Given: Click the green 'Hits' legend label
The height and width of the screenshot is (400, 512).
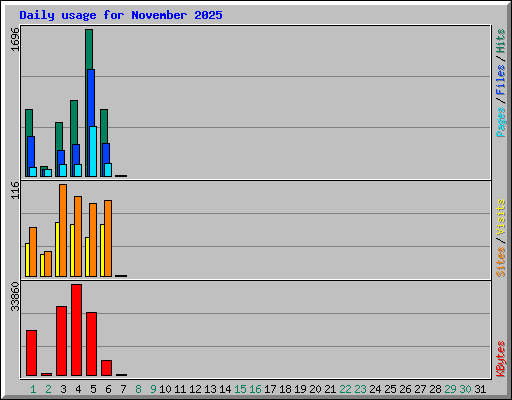Looking at the screenshot, I should pyautogui.click(x=501, y=41).
